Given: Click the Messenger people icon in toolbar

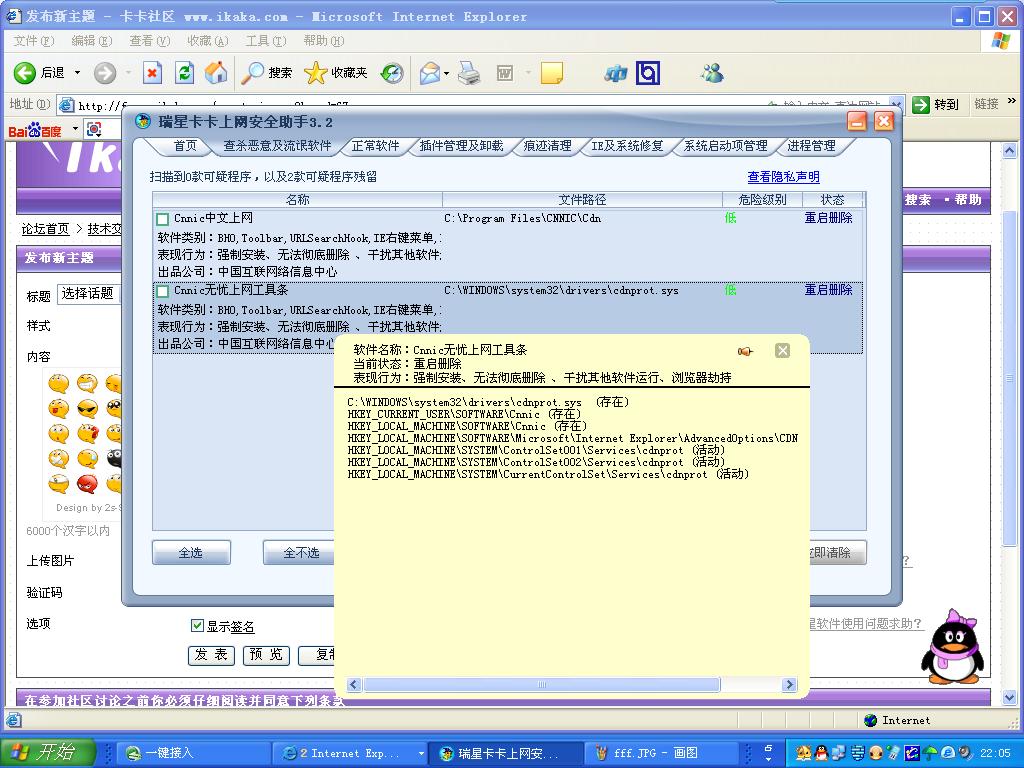Looking at the screenshot, I should (712, 72).
